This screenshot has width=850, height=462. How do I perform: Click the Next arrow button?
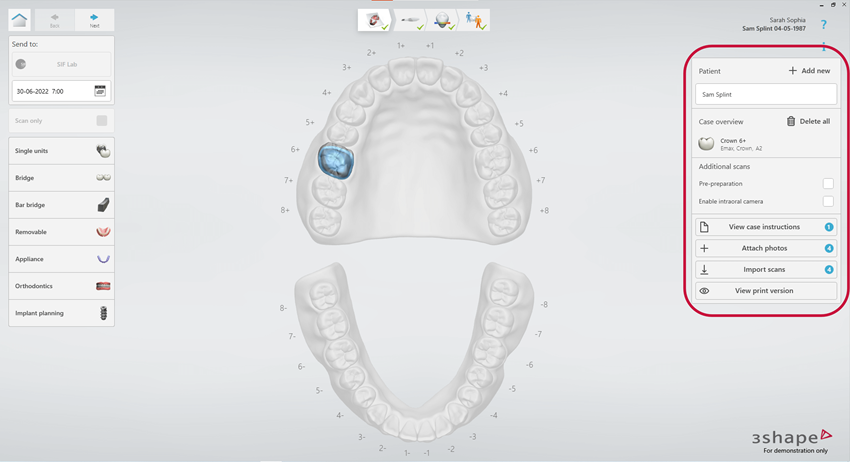click(x=94, y=20)
